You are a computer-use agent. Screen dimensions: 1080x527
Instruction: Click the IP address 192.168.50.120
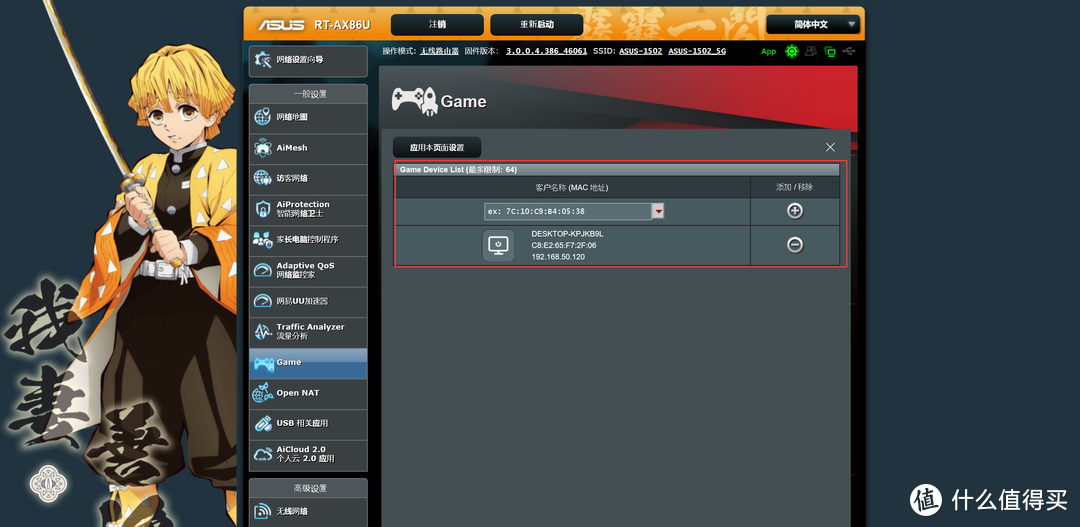coord(559,257)
